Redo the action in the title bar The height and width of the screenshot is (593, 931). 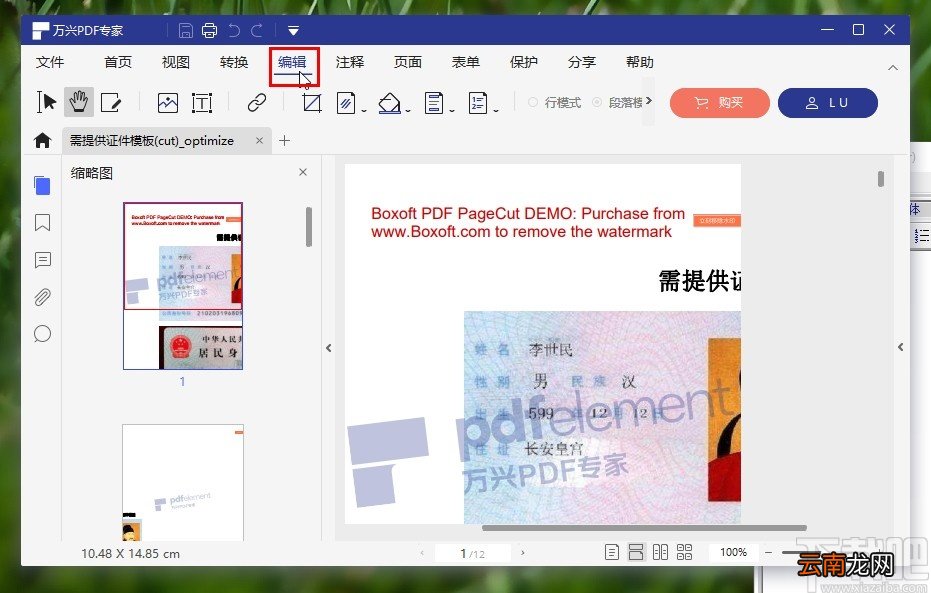click(256, 30)
